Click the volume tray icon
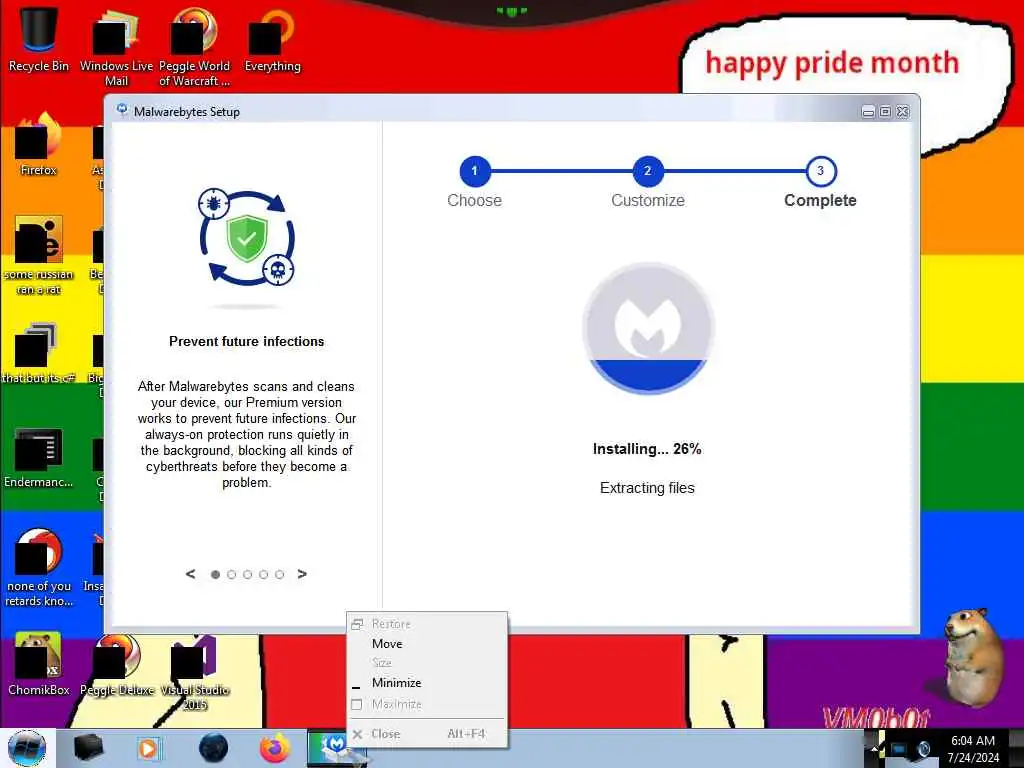This screenshot has height=768, width=1024. pos(923,748)
